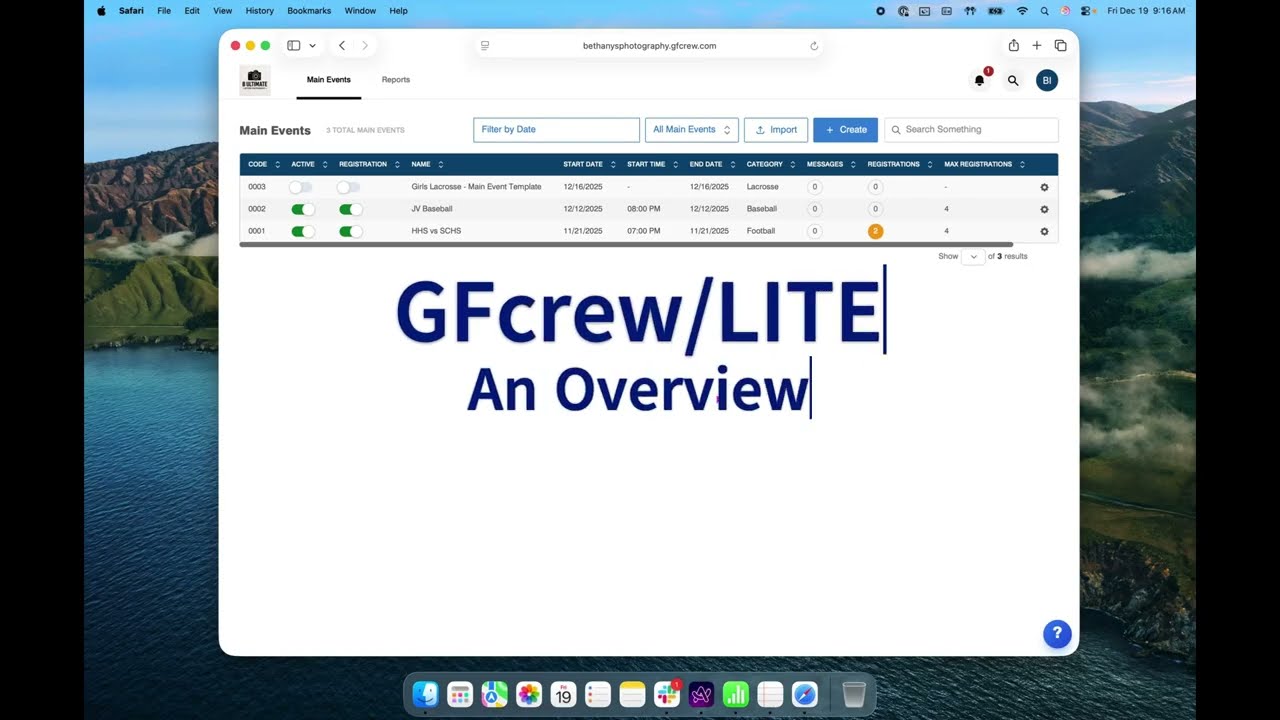Go back with Safari back arrow
Image resolution: width=1280 pixels, height=720 pixels.
[x=342, y=45]
